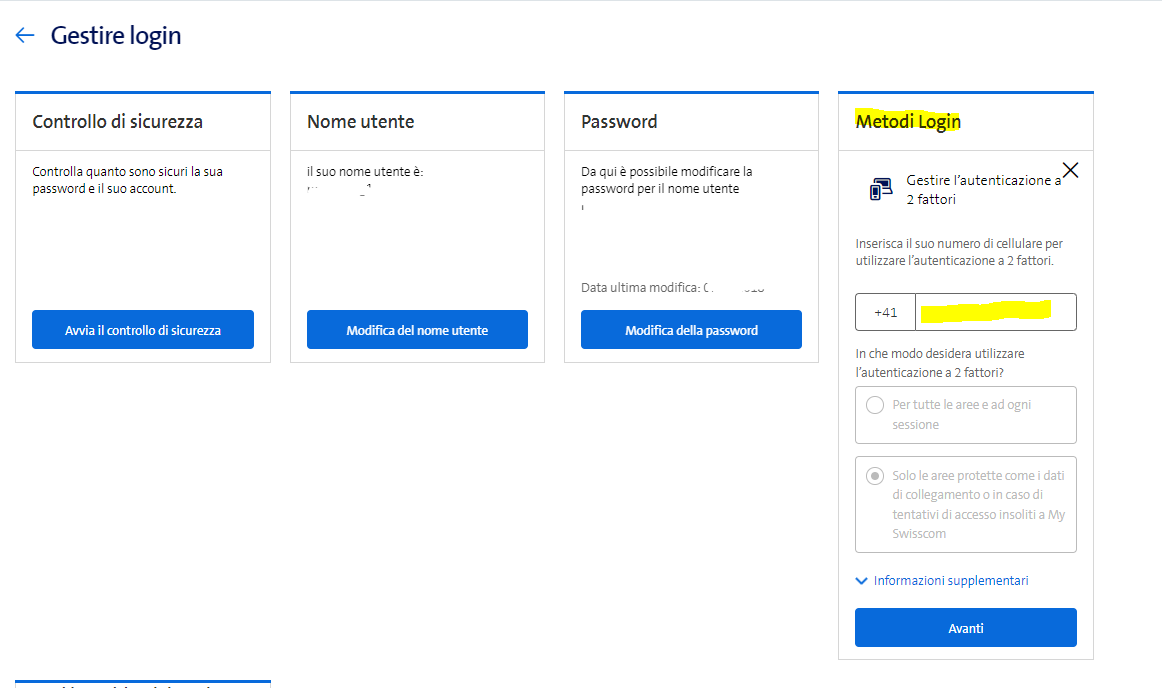Click the 'Controllo di sicurezza' card heading
1162x688 pixels.
tap(118, 122)
